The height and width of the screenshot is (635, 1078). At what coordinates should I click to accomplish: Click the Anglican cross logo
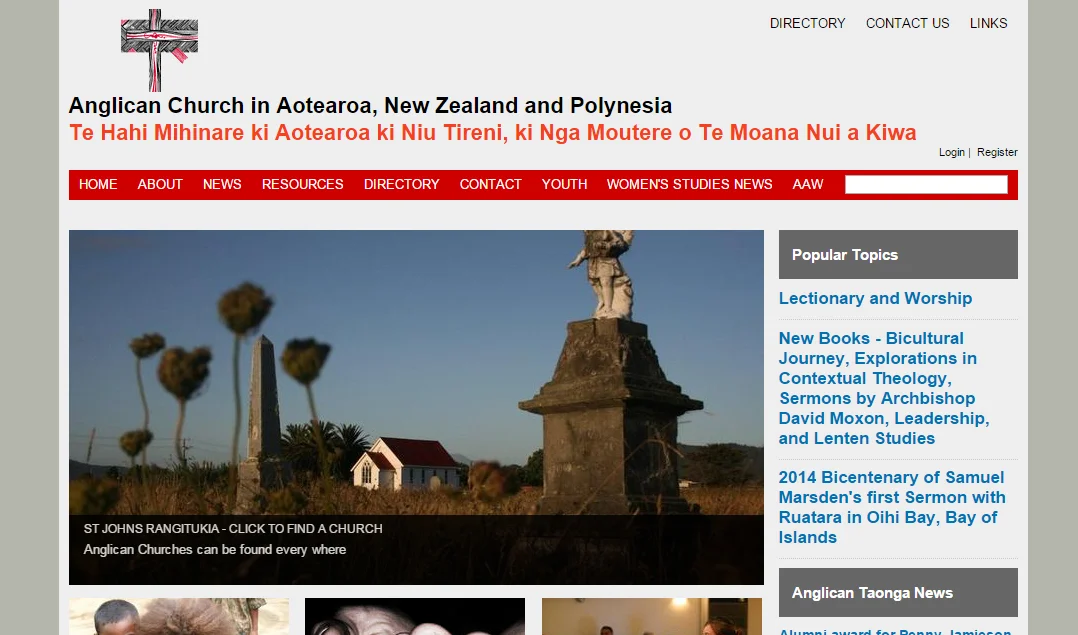pyautogui.click(x=160, y=50)
